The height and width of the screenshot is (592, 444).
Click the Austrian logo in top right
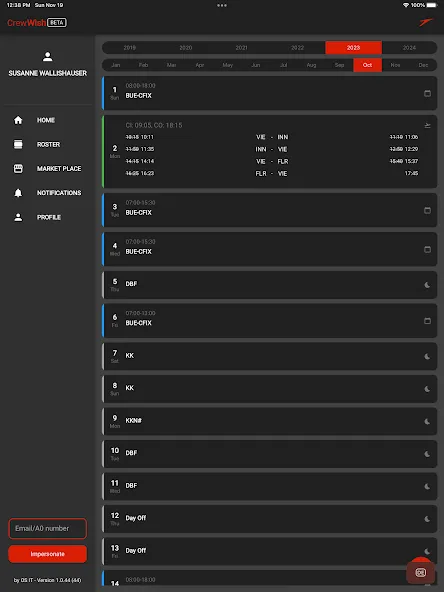(x=426, y=22)
